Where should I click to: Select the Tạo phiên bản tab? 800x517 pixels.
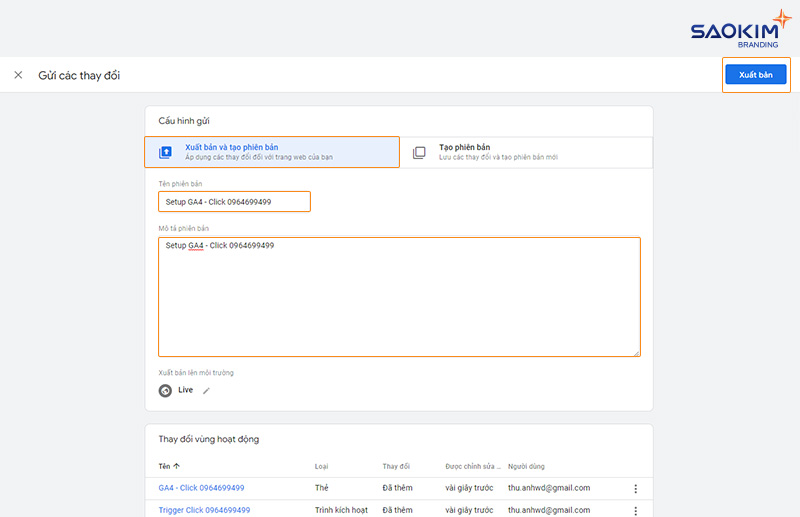(526, 152)
